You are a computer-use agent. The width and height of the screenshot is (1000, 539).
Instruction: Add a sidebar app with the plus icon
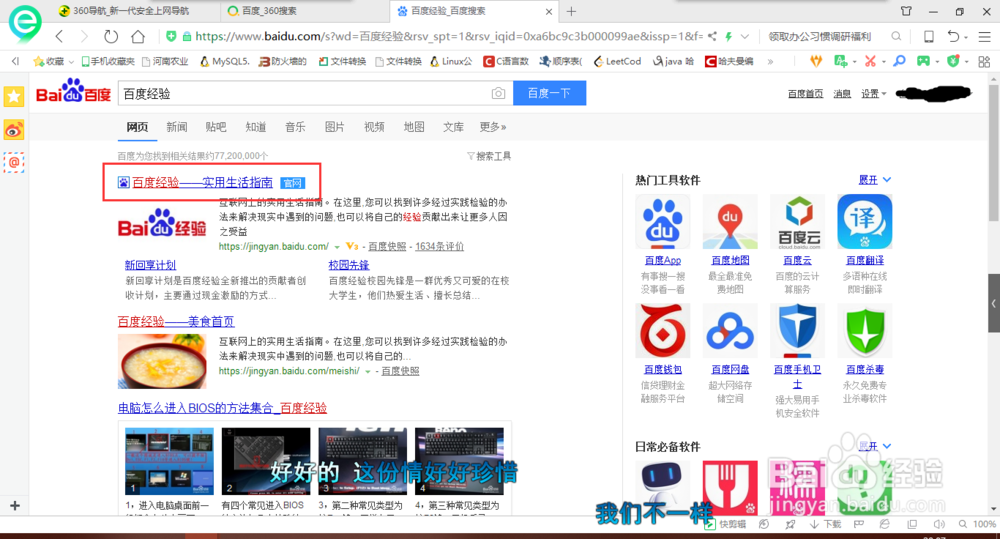pos(15,505)
